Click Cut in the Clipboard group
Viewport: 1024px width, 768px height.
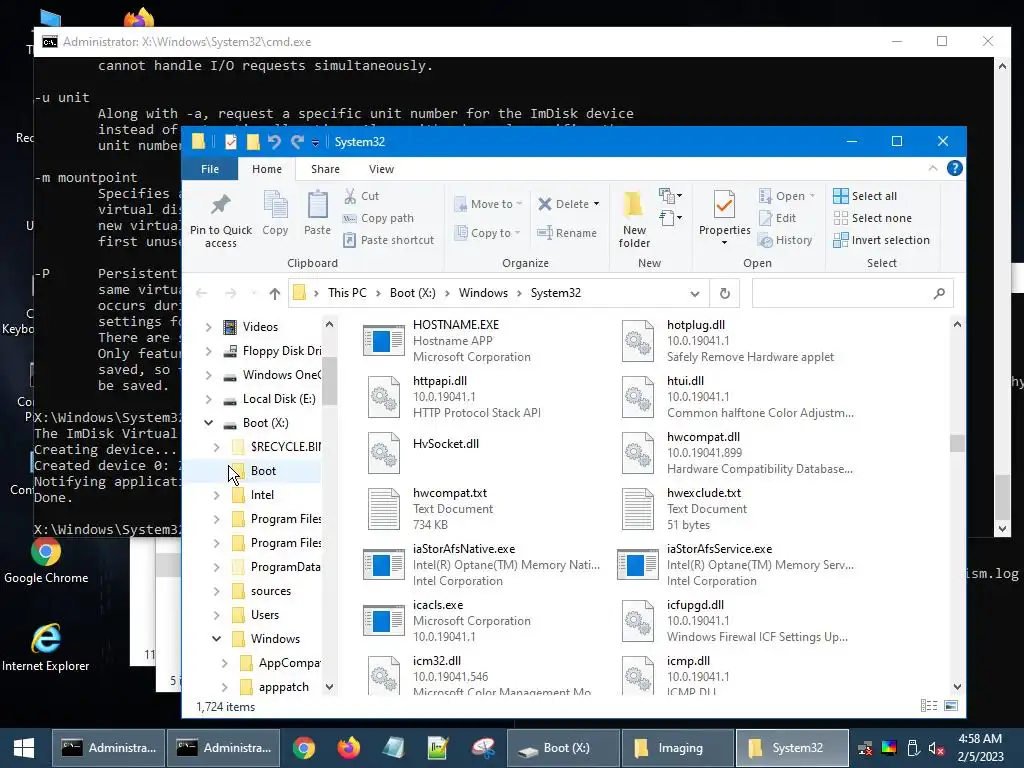(x=362, y=196)
